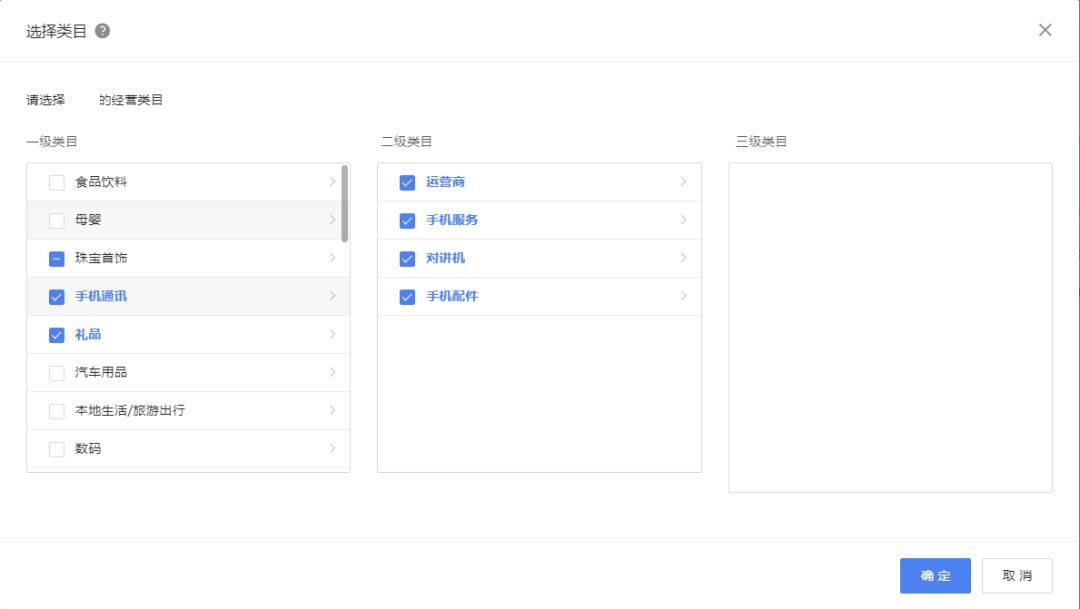Disable the 手机配件 checkbox
Screen dimensions: 1080x609
(x=406, y=296)
